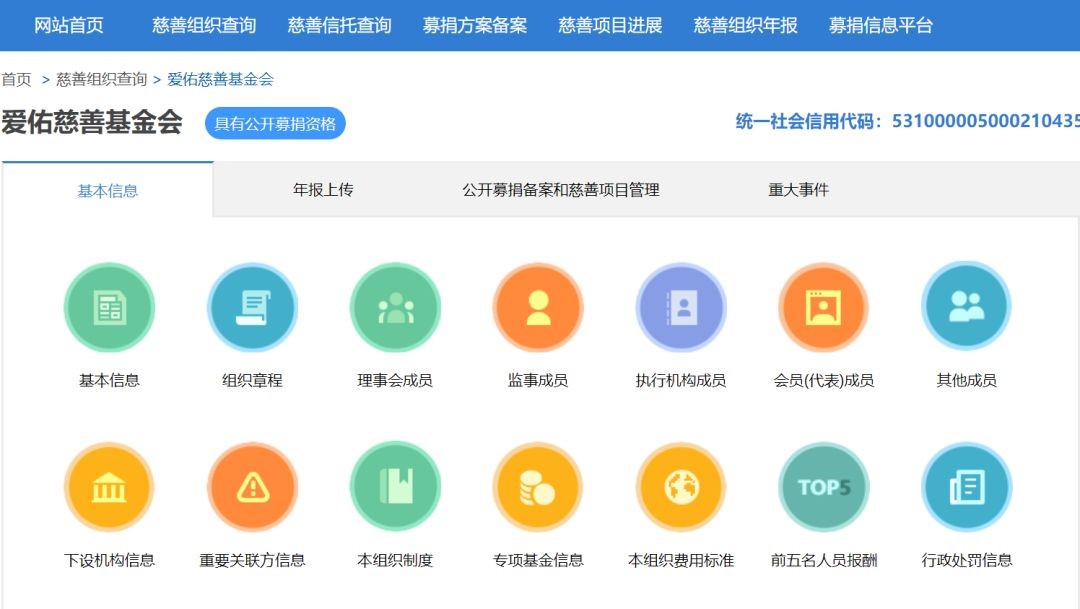Open 募捐信息平台 in the top navigation
The height and width of the screenshot is (609, 1080).
pyautogui.click(x=881, y=25)
